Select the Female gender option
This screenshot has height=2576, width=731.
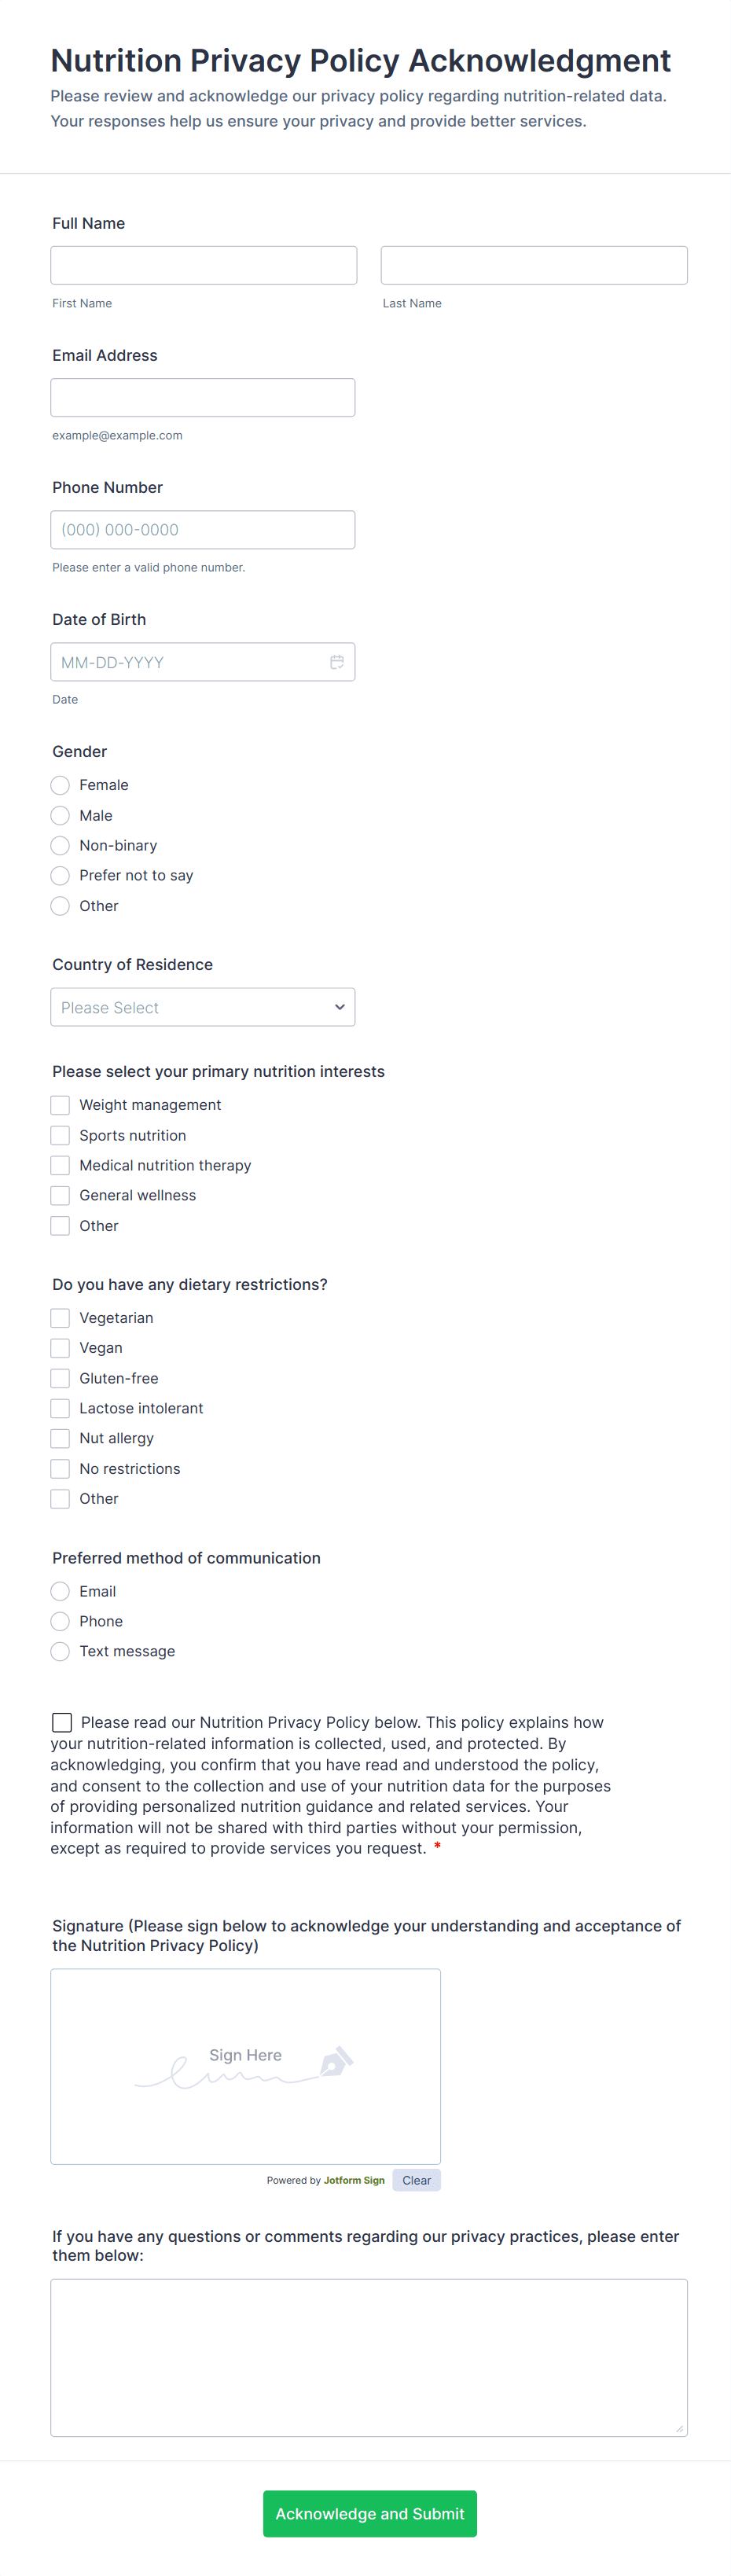(x=61, y=785)
